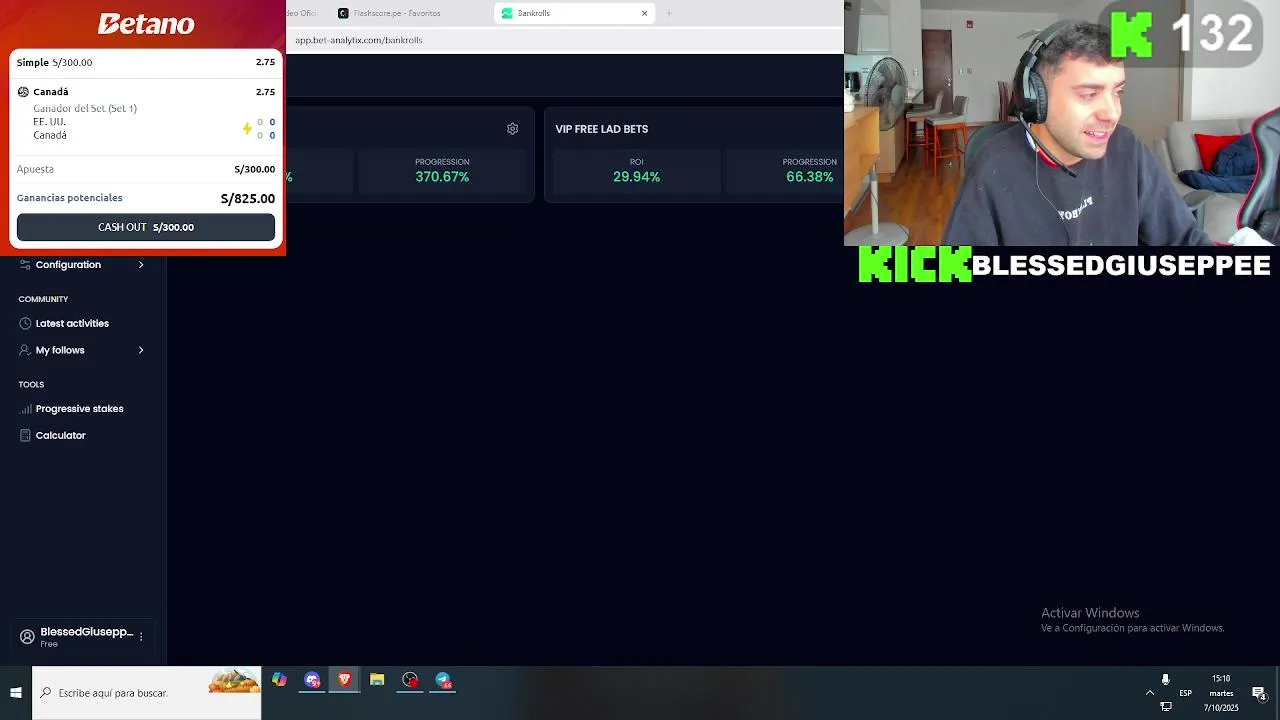Click the Simple S/300.00 bet header

click(146, 62)
